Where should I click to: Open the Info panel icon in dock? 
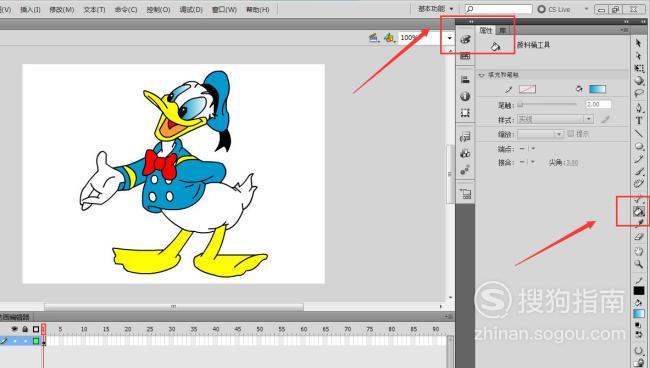pos(465,97)
